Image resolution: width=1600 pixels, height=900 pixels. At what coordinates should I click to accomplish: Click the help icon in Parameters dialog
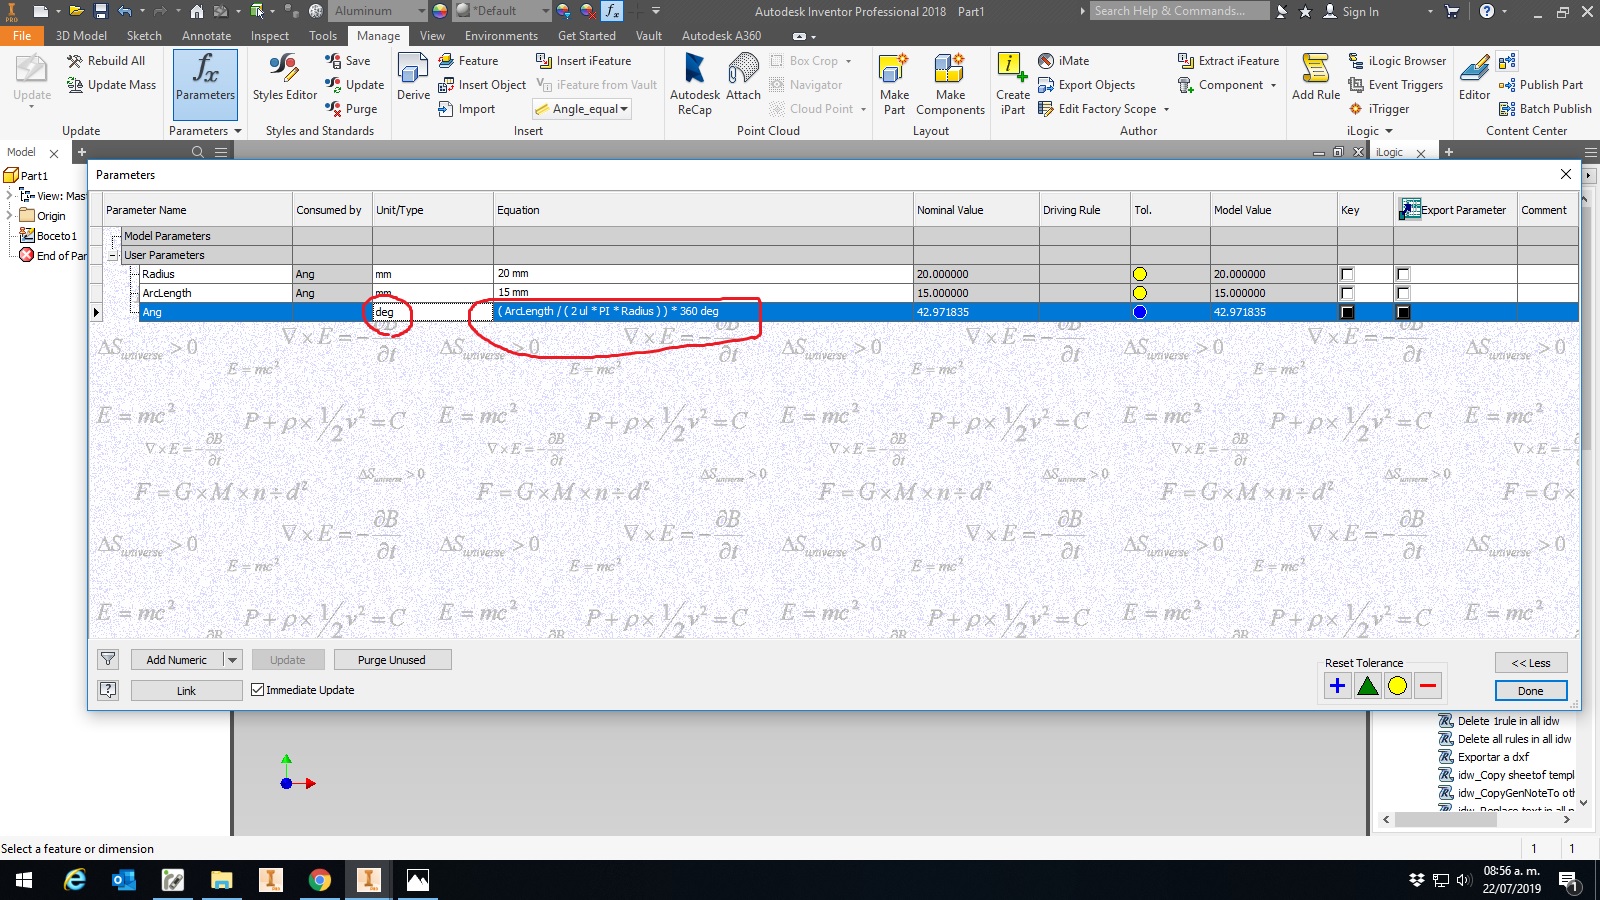108,690
